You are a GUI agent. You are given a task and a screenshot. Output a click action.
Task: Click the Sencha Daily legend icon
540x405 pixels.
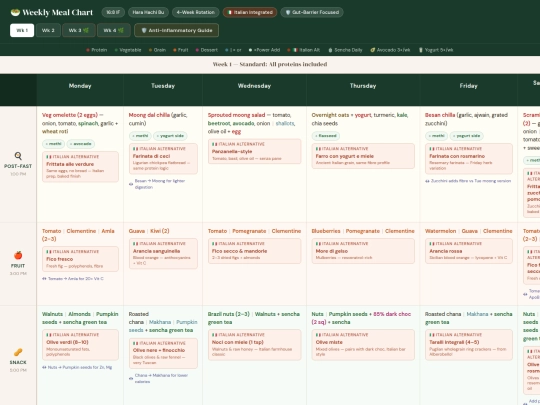[330, 50]
